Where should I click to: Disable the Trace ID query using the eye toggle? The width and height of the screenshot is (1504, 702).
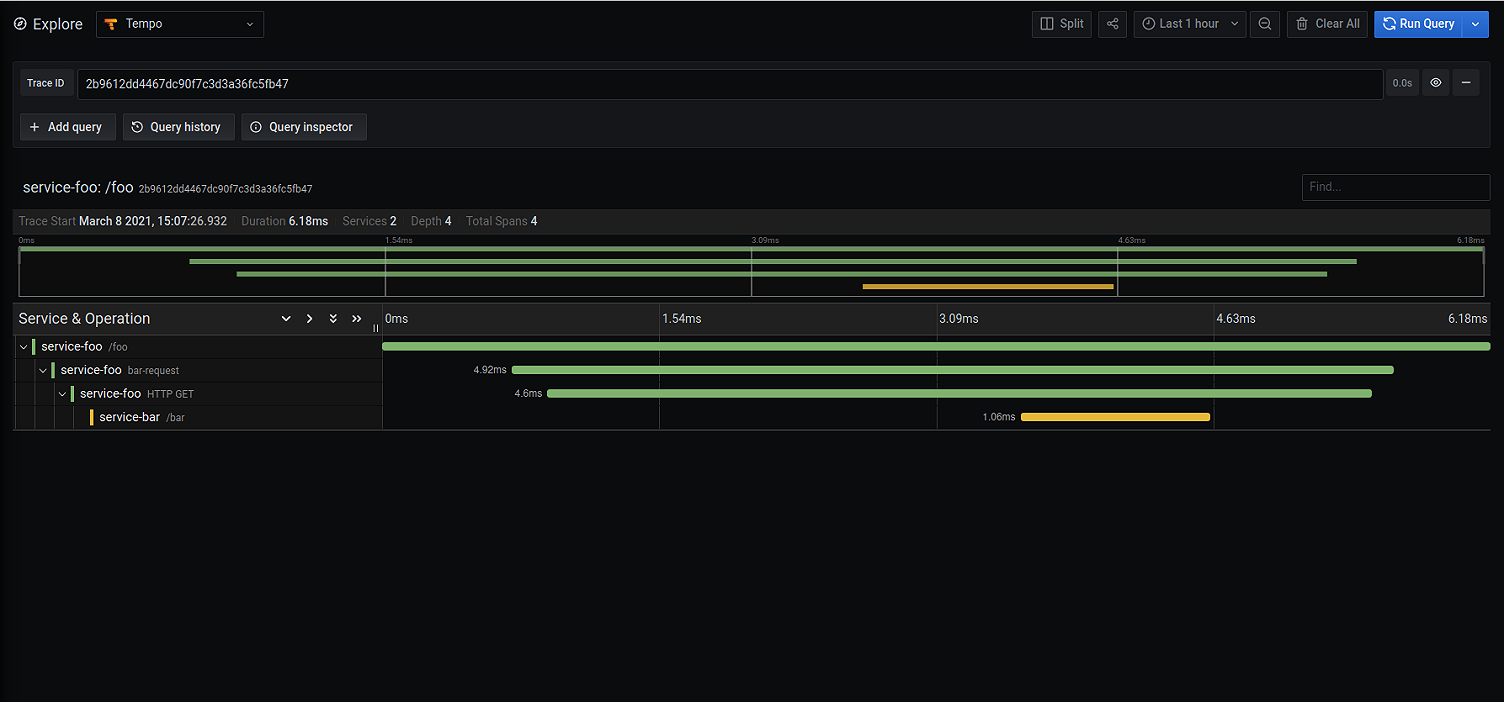[x=1436, y=82]
